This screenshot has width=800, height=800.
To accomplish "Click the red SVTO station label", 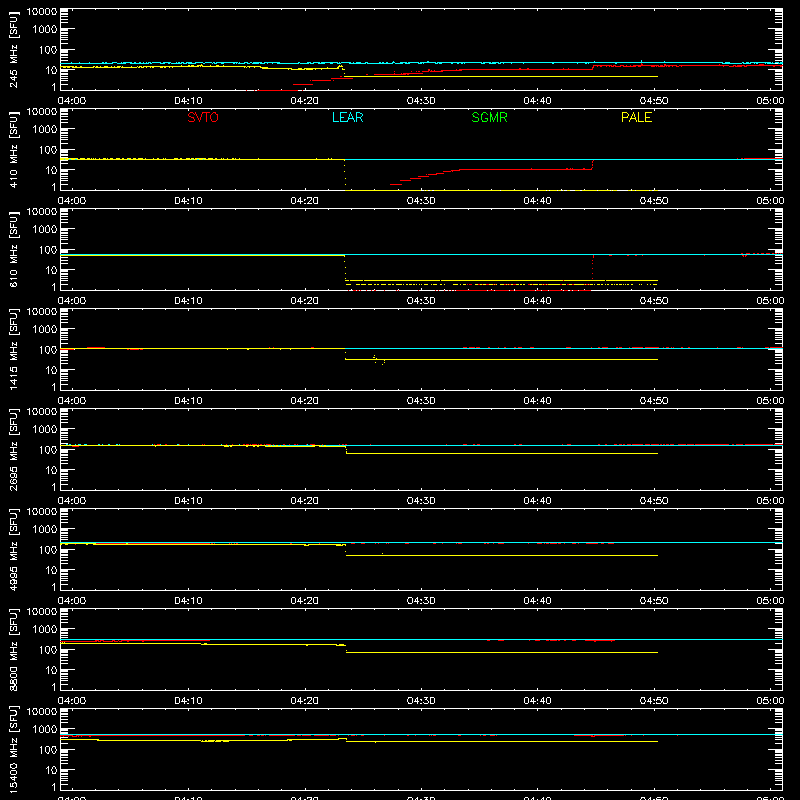I will (203, 117).
